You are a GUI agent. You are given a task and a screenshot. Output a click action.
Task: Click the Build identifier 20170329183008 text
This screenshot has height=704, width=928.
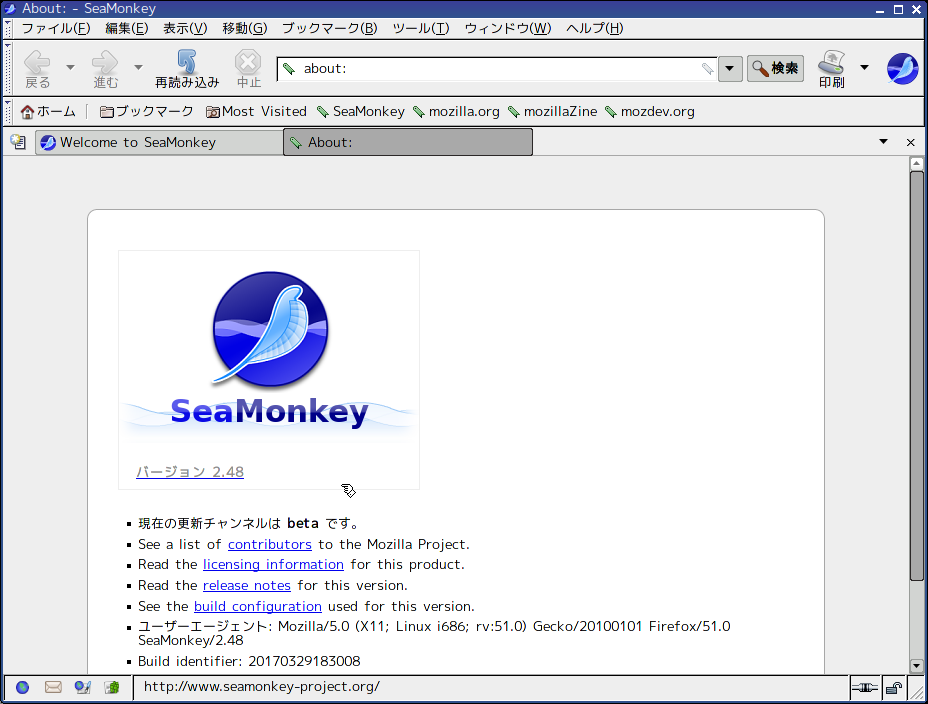tap(249, 661)
